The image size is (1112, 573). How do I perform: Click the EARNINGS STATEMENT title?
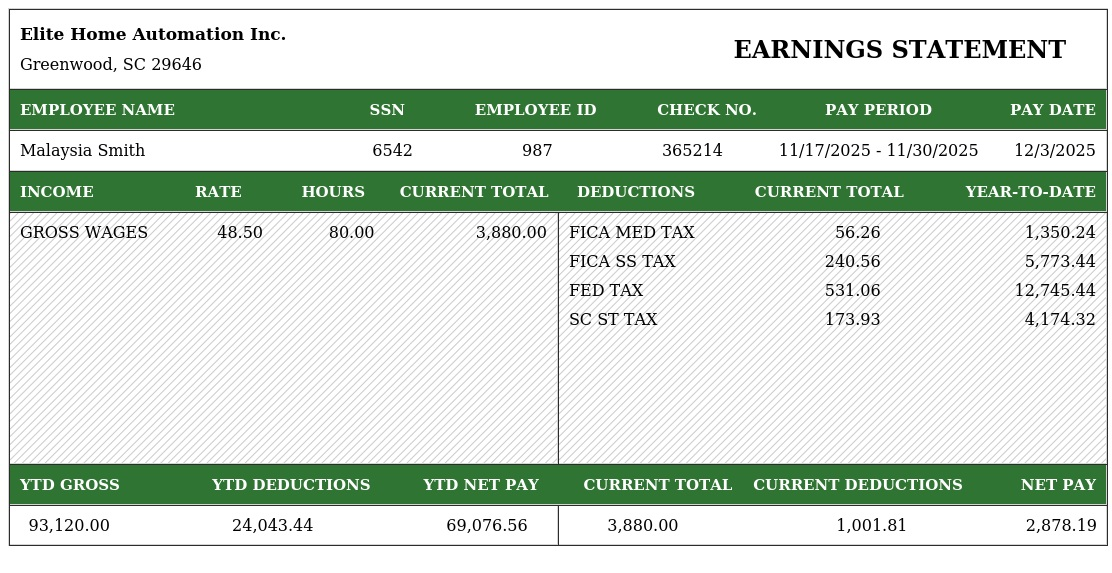899,50
